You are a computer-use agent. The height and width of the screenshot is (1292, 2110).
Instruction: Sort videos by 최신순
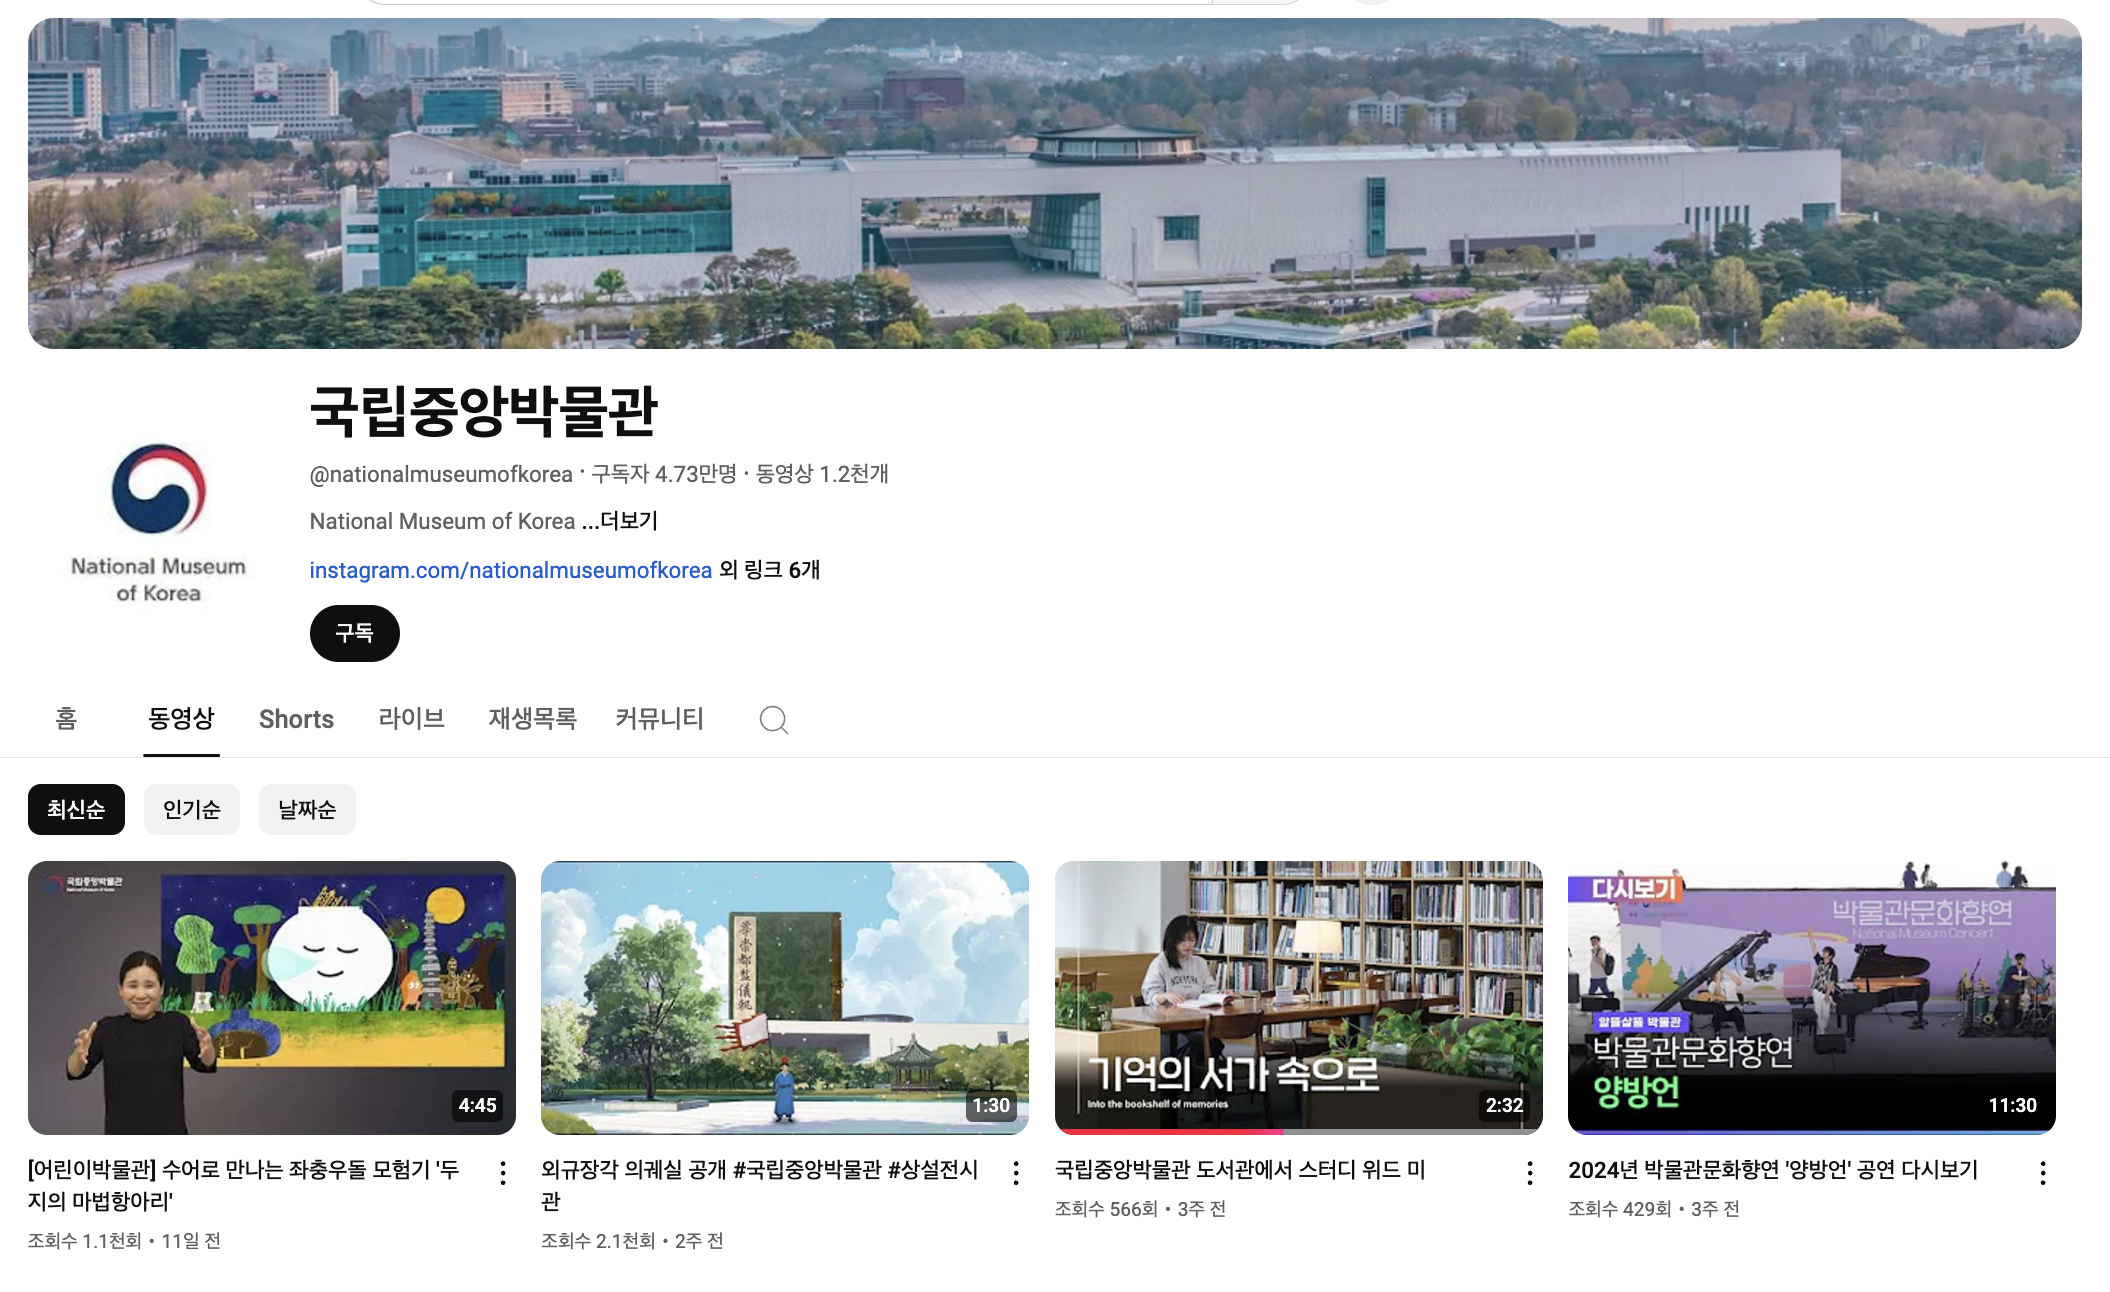(76, 809)
